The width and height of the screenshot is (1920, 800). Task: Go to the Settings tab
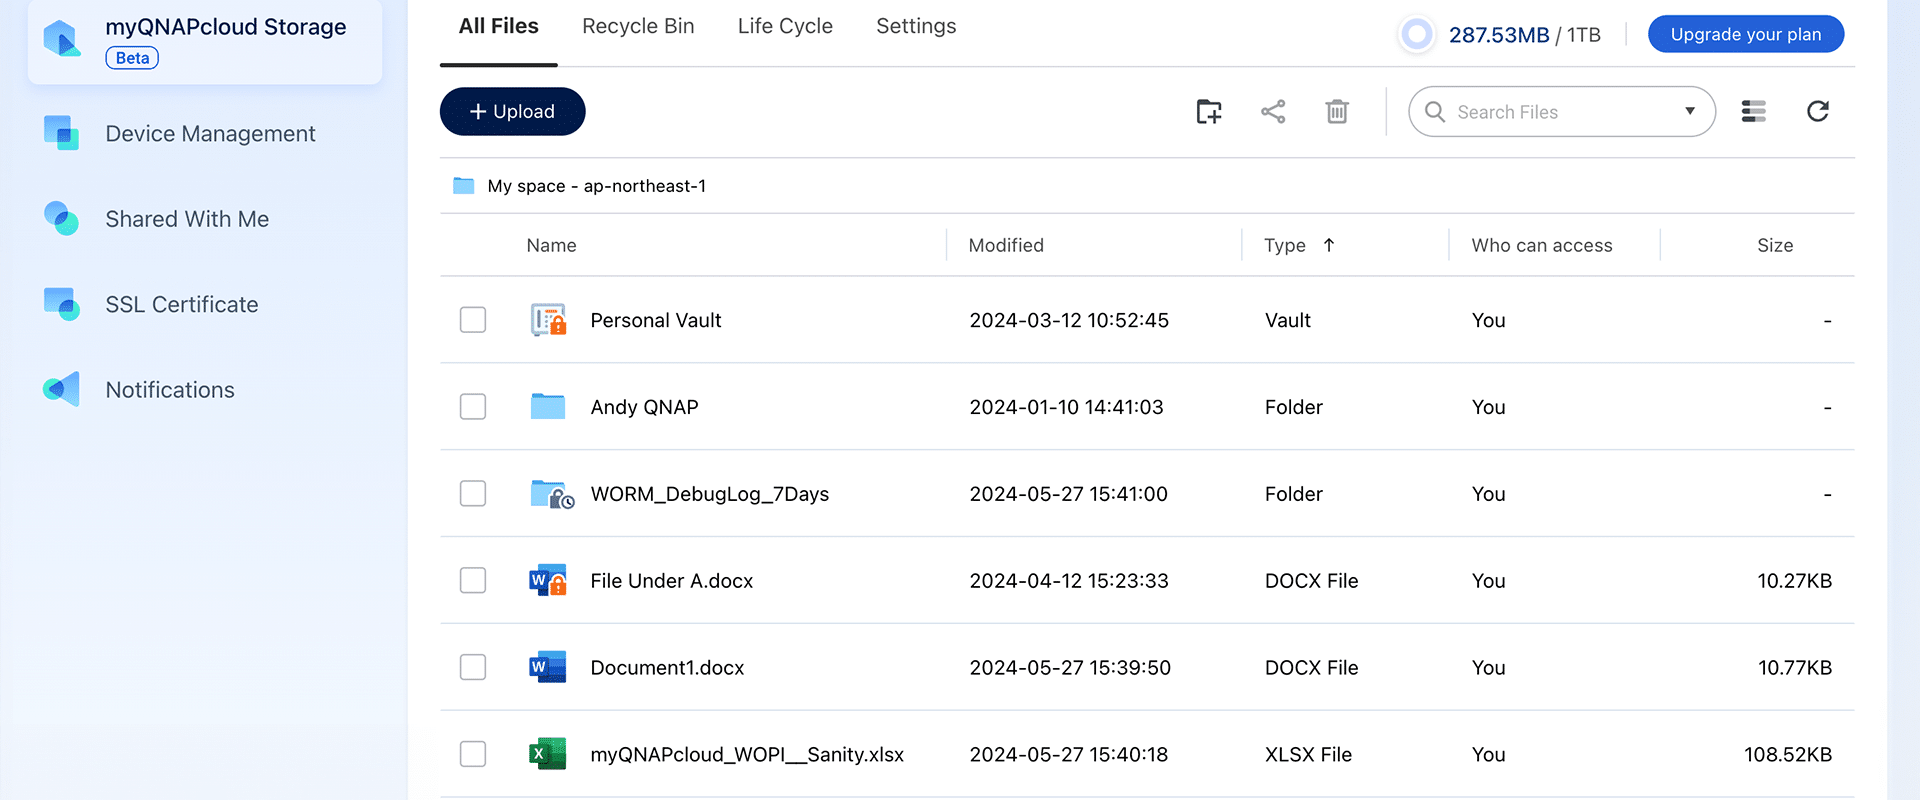click(x=916, y=26)
